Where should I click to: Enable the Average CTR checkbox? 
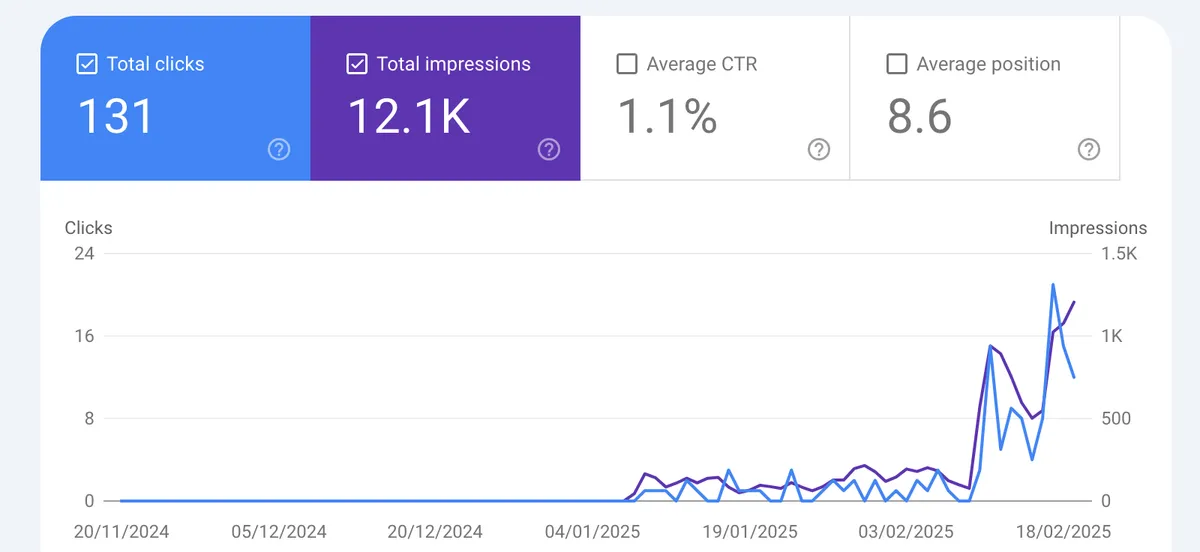[x=627, y=64]
